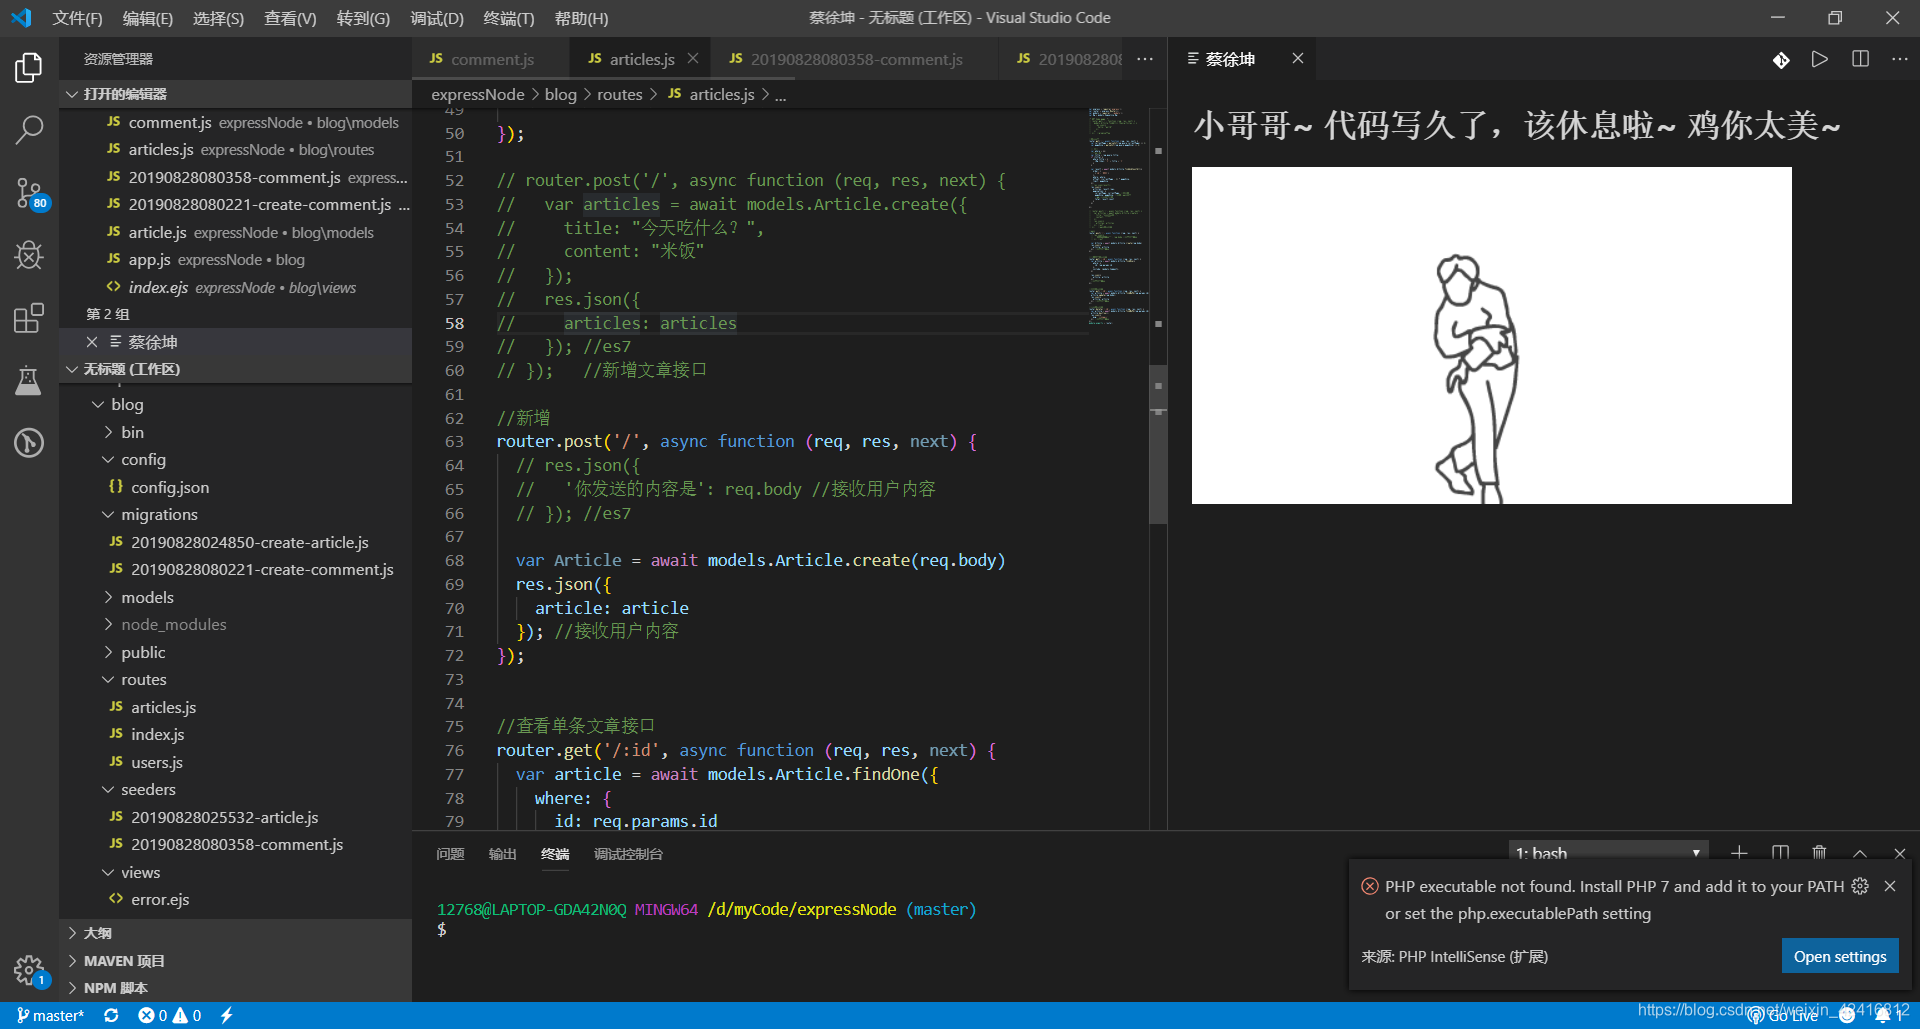Screen dimensions: 1920x1029
Task: Split the terminal panel
Action: [1780, 853]
